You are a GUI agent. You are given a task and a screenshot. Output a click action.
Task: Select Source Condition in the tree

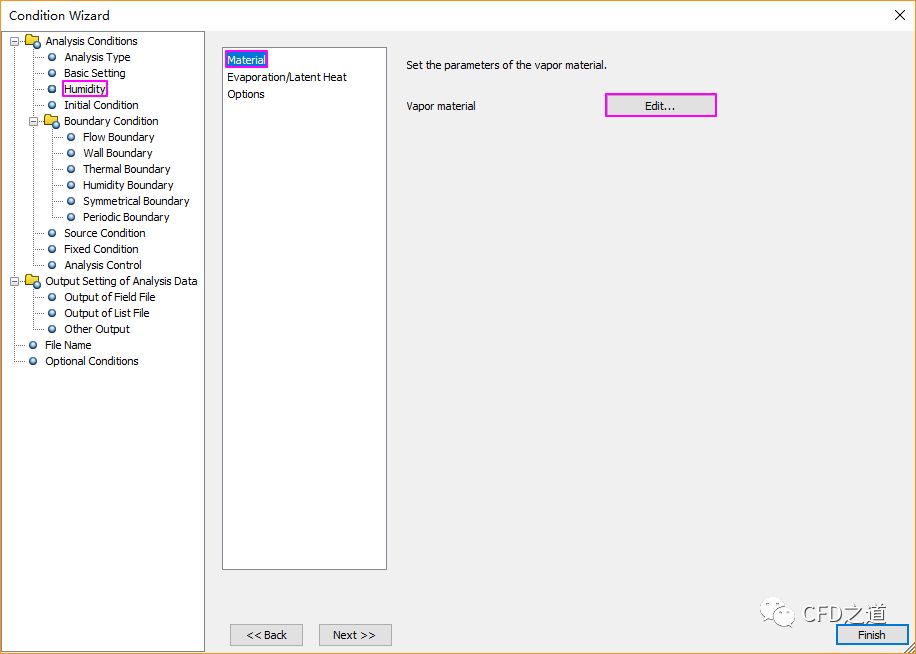click(105, 233)
